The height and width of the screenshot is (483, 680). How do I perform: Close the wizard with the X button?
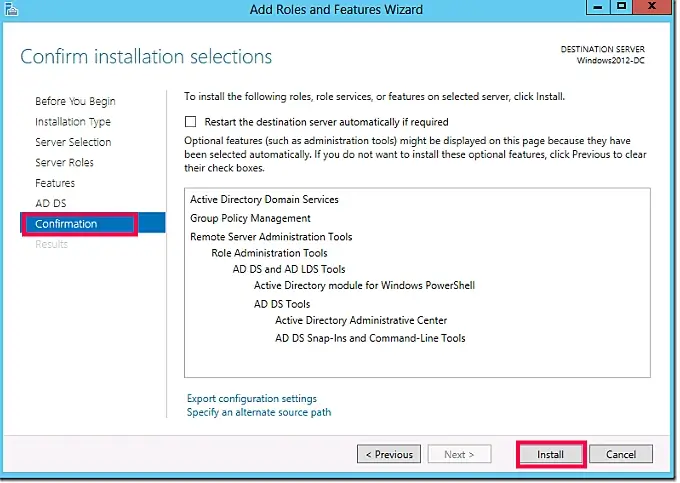(x=652, y=7)
